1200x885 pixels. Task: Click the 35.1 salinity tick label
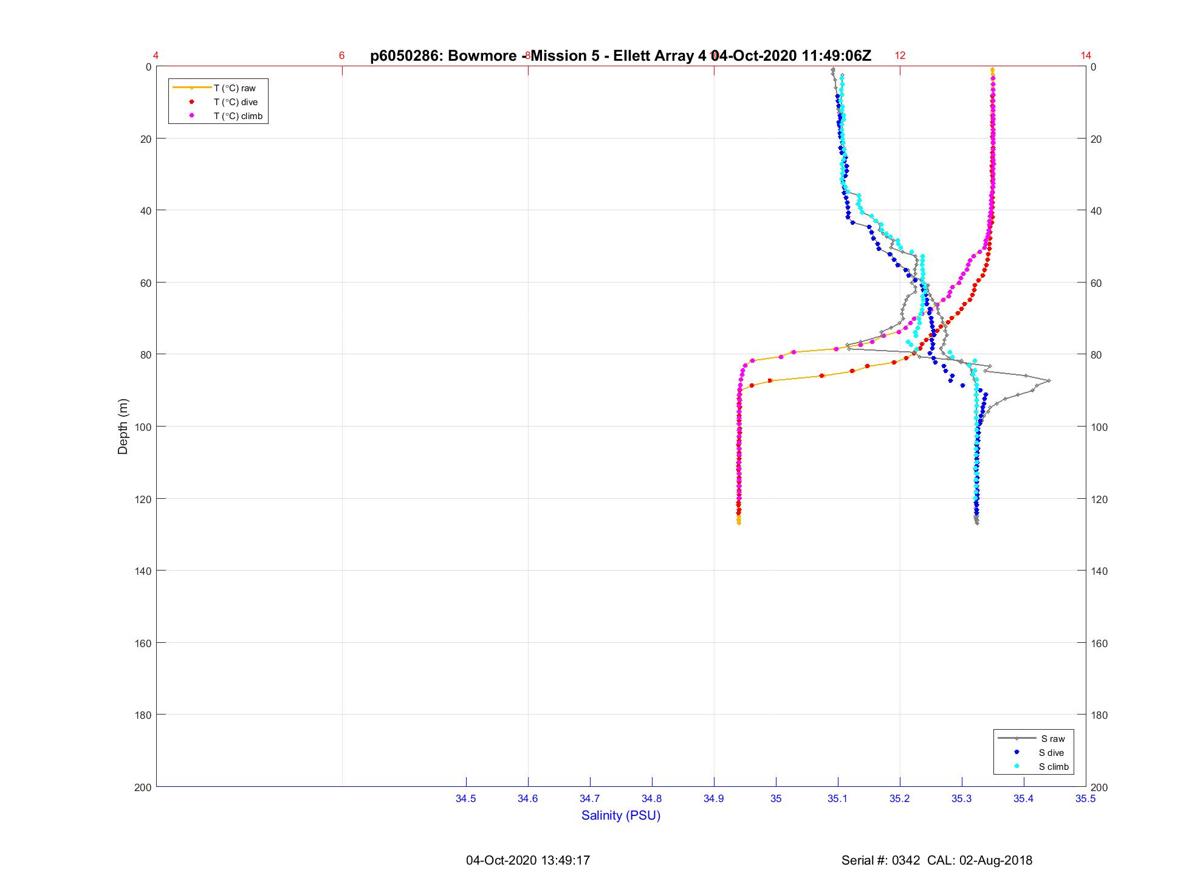838,799
